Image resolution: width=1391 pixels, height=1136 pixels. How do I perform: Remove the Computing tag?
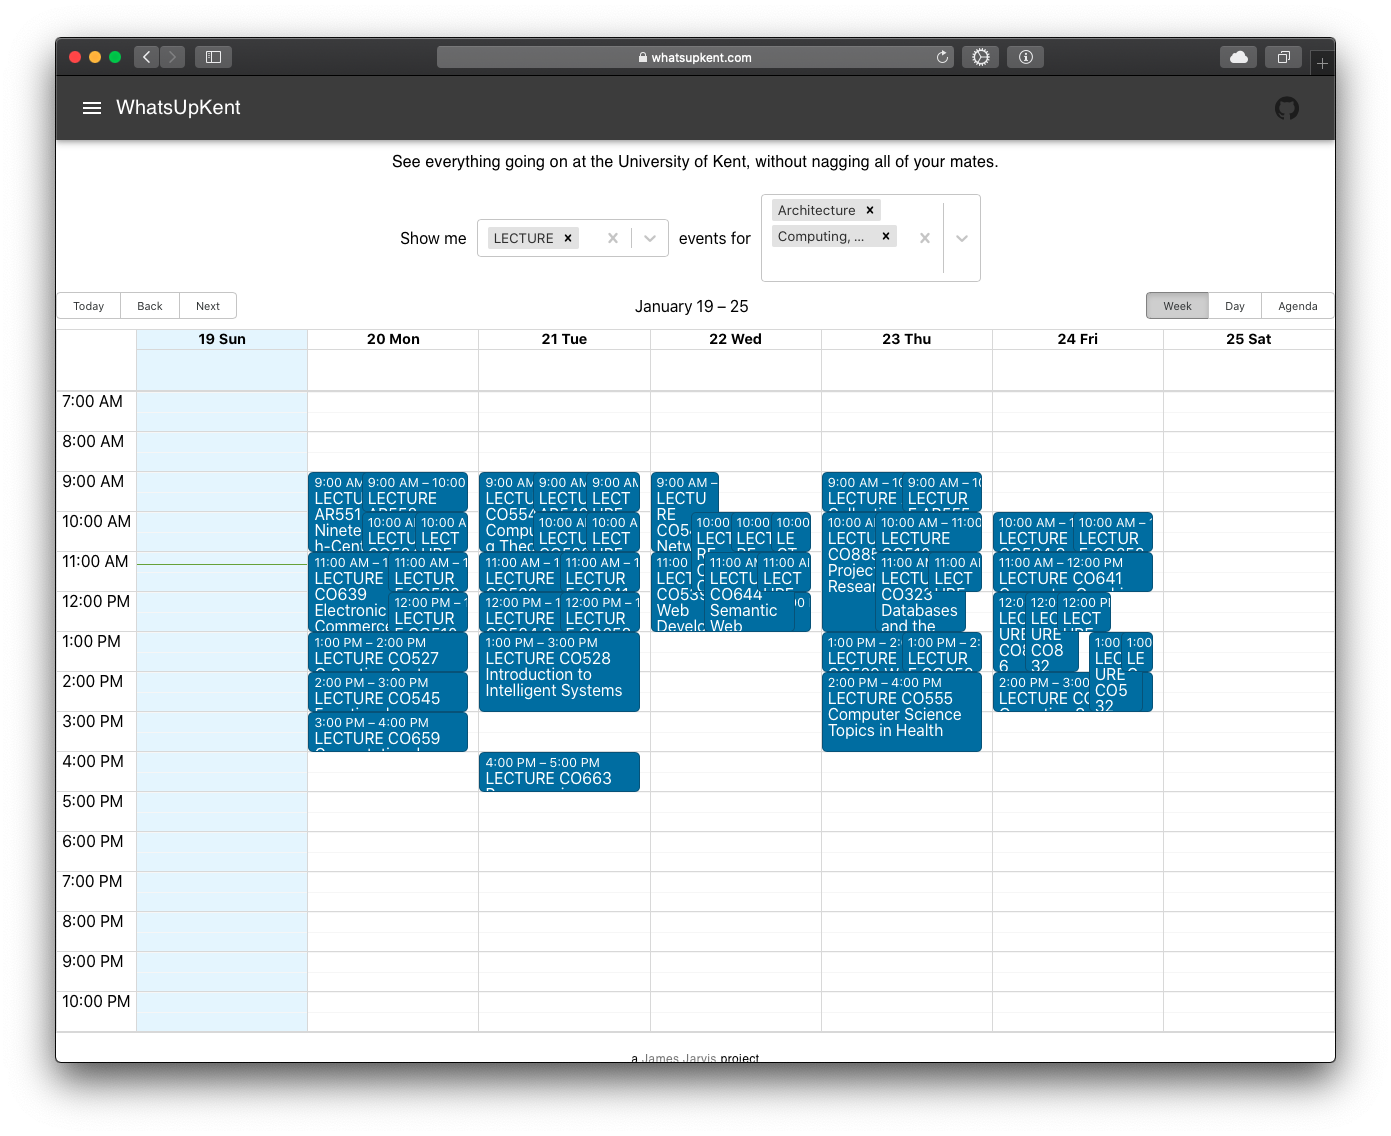coord(886,236)
